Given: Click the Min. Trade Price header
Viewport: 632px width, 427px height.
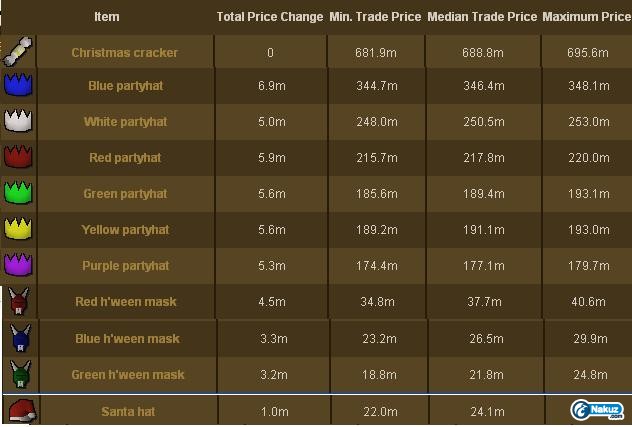Looking at the screenshot, I should point(375,17).
